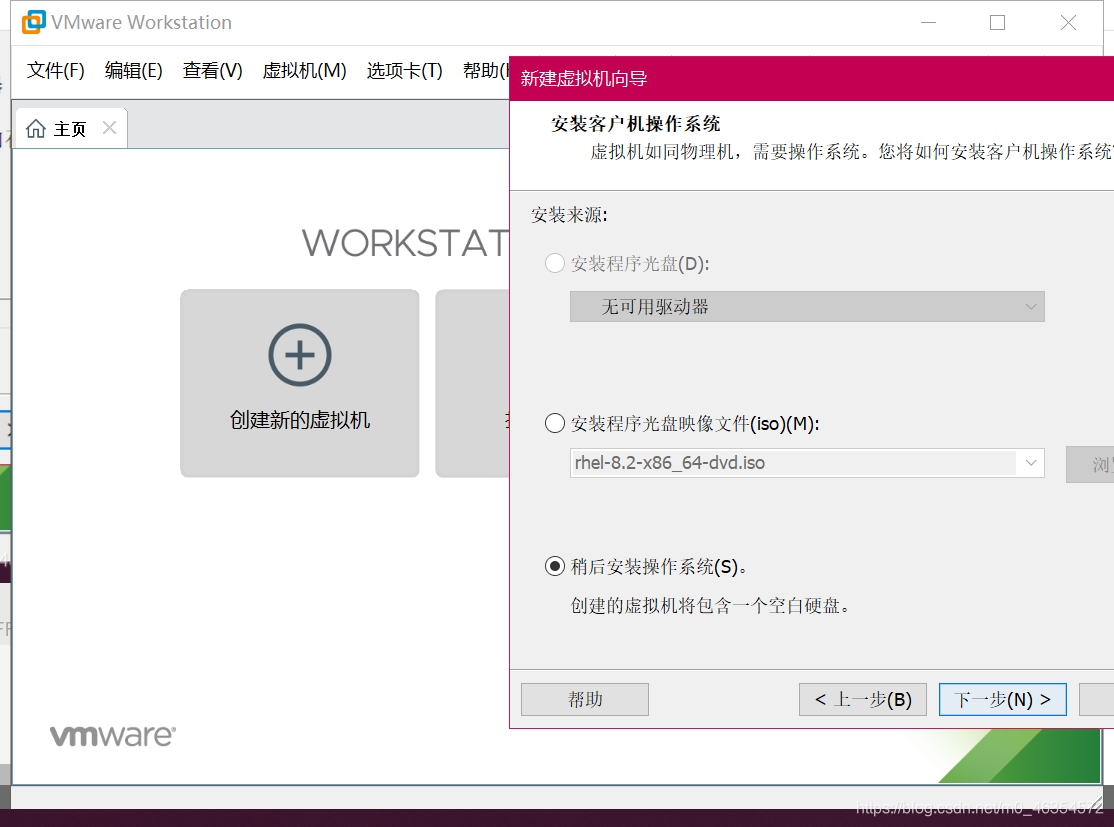Click the home icon on the 主页 tab
Image resolution: width=1114 pixels, height=827 pixels.
(x=36, y=129)
